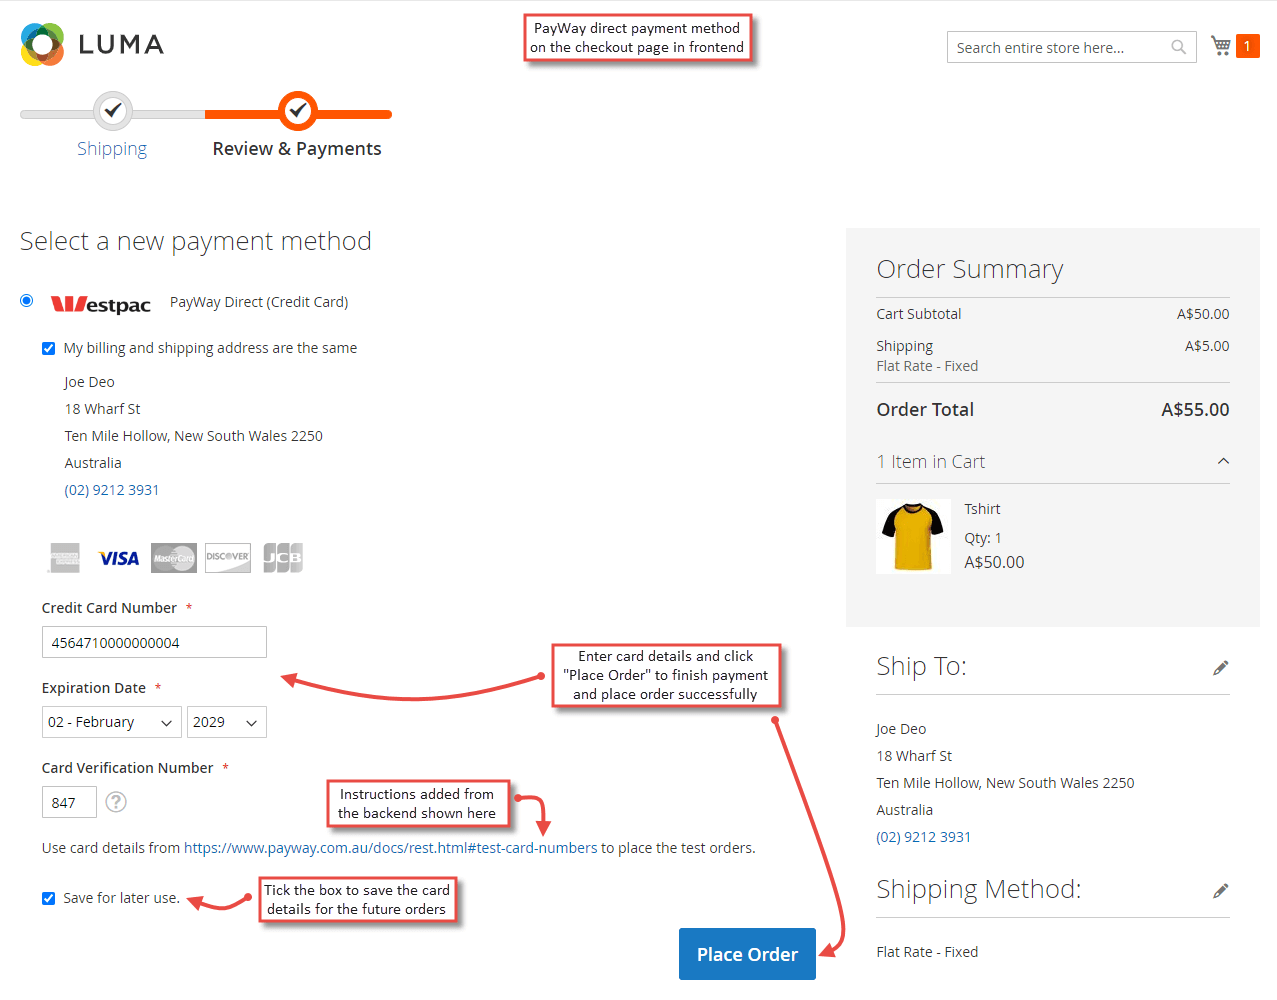Open the shopping cart icon

pyautogui.click(x=1220, y=46)
